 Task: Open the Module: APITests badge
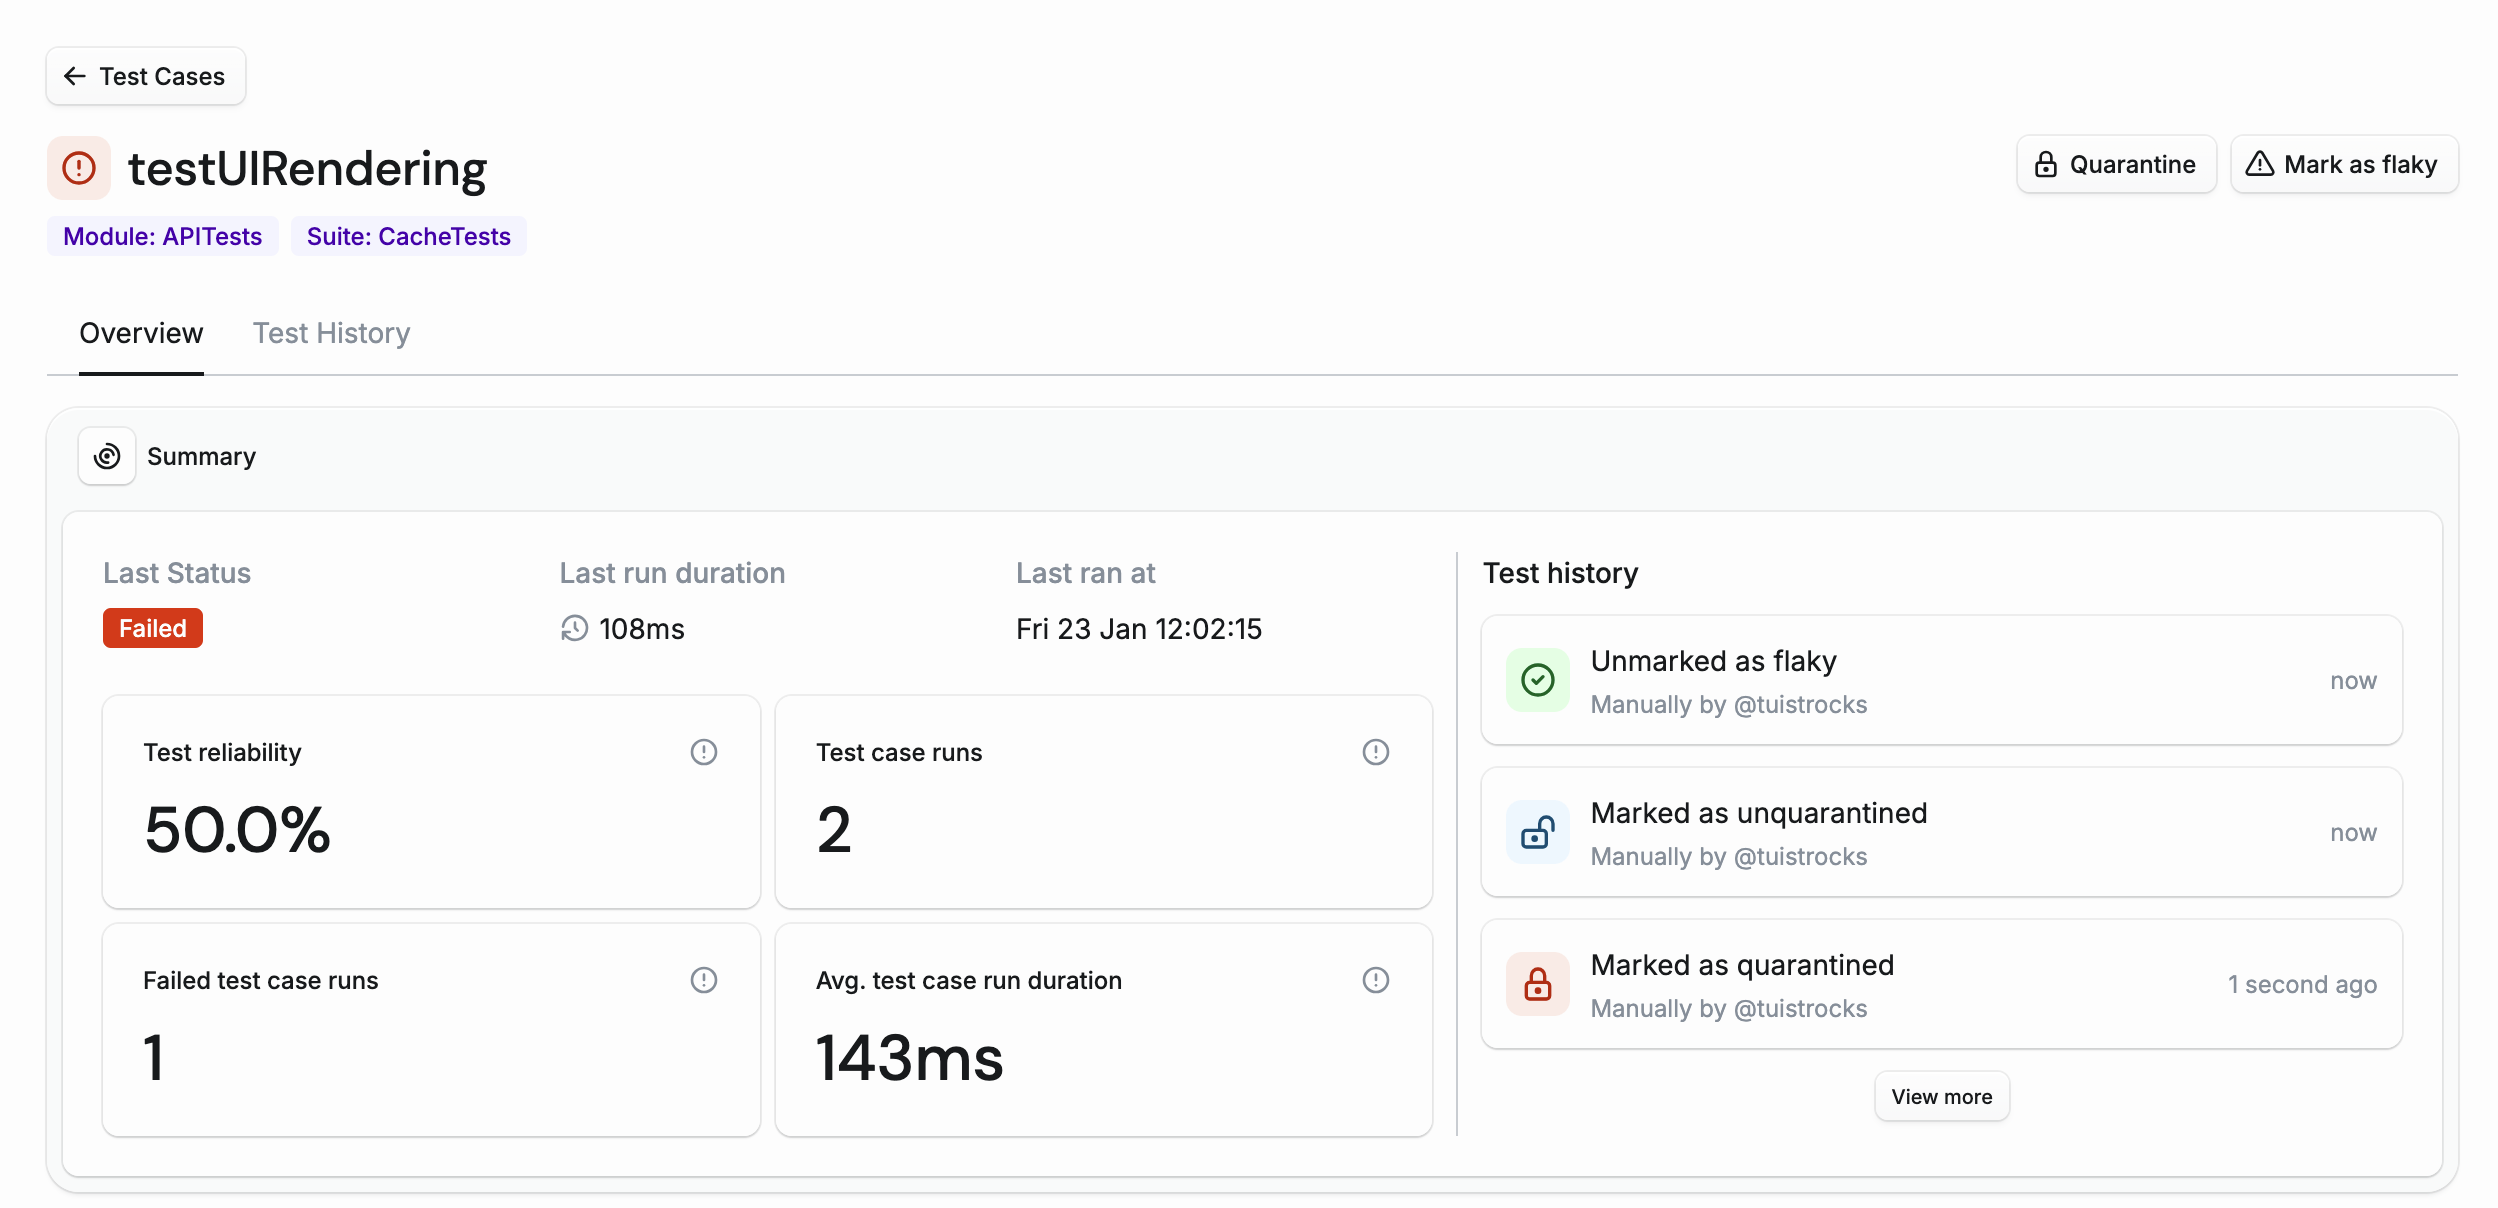[162, 236]
